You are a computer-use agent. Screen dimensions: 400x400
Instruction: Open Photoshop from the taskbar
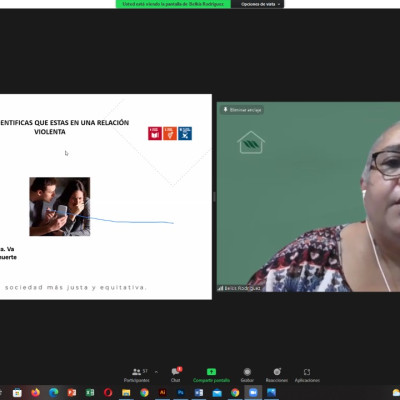pos(181,393)
